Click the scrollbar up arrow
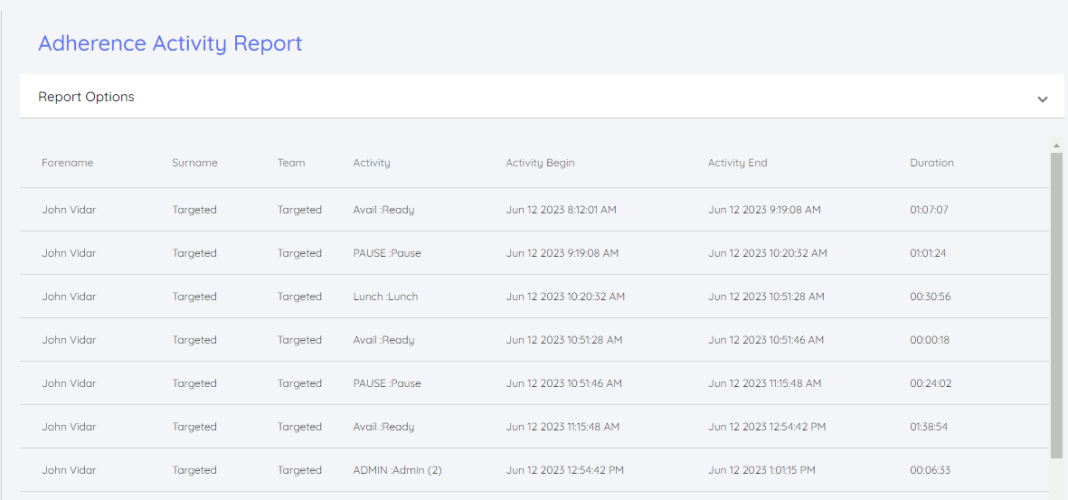This screenshot has height=500, width=1068. (x=1056, y=145)
